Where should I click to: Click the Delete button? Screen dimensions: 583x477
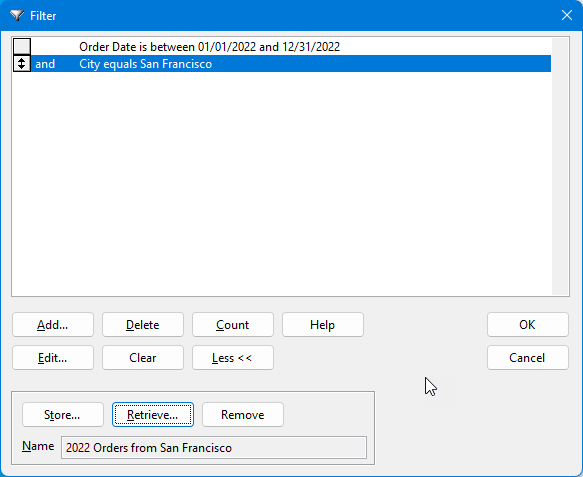tap(143, 325)
